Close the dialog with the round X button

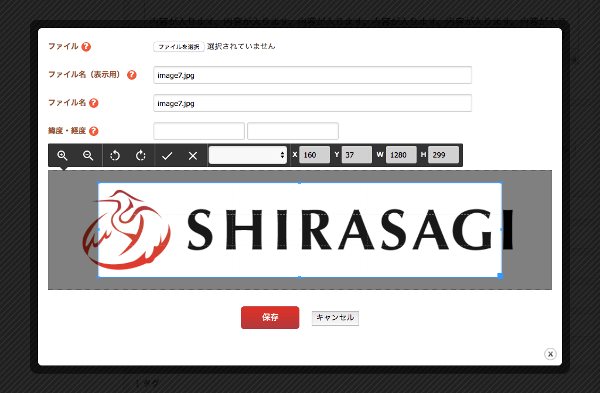click(550, 354)
